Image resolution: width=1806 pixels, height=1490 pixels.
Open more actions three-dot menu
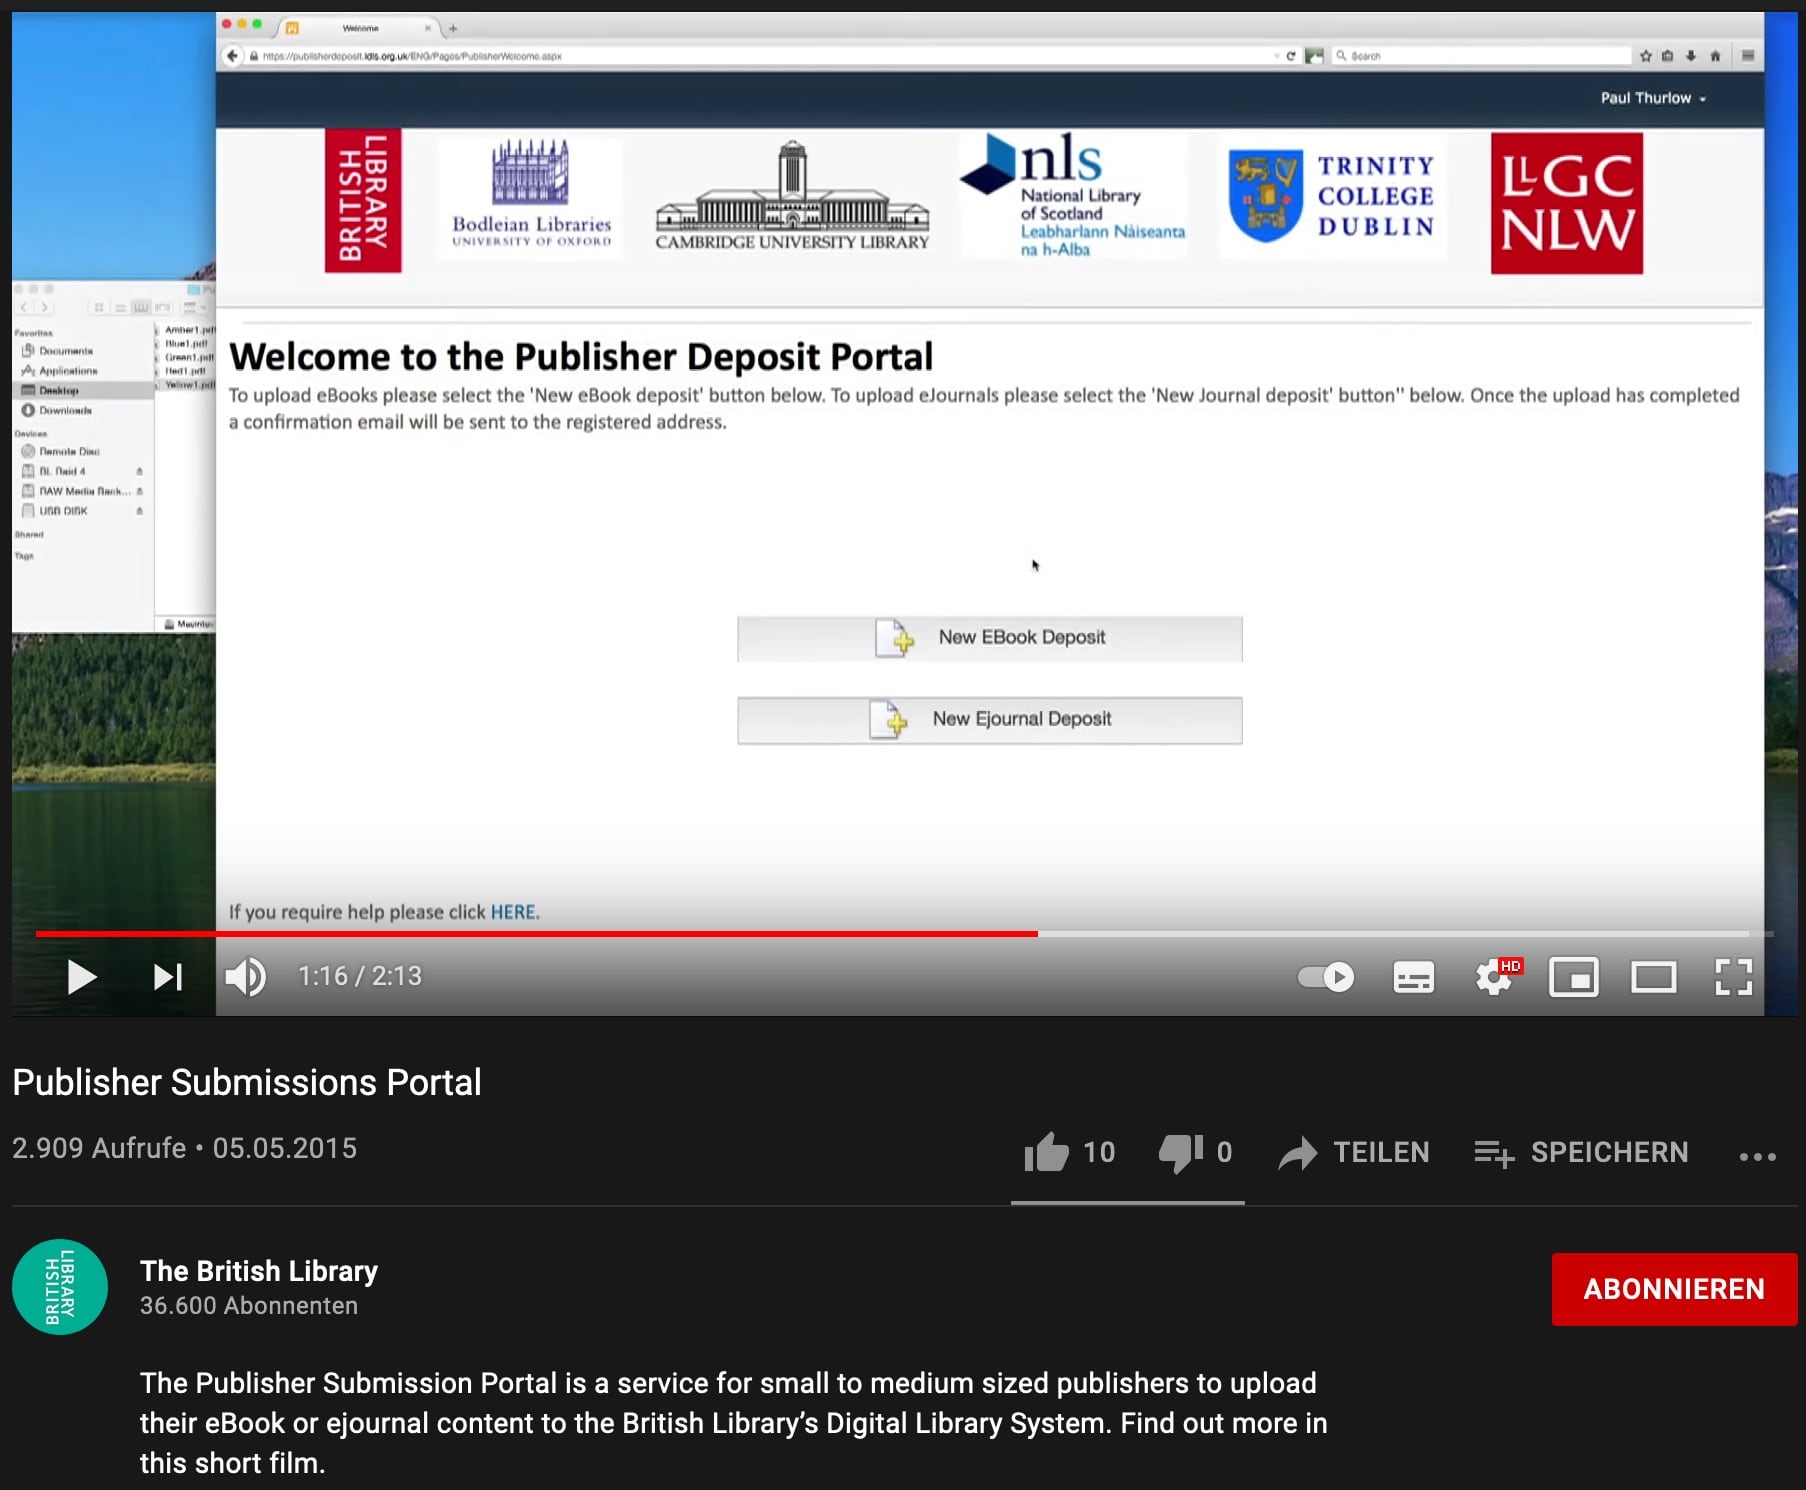click(1757, 1156)
